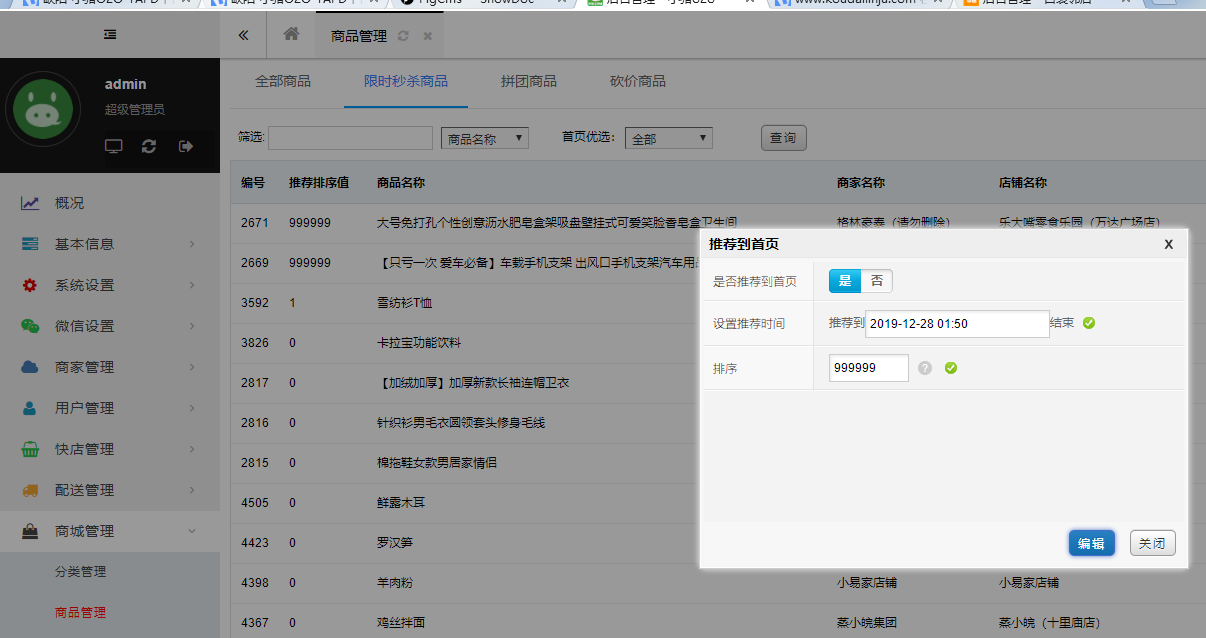Click the double-left arrow tab scroll icon

tap(243, 35)
